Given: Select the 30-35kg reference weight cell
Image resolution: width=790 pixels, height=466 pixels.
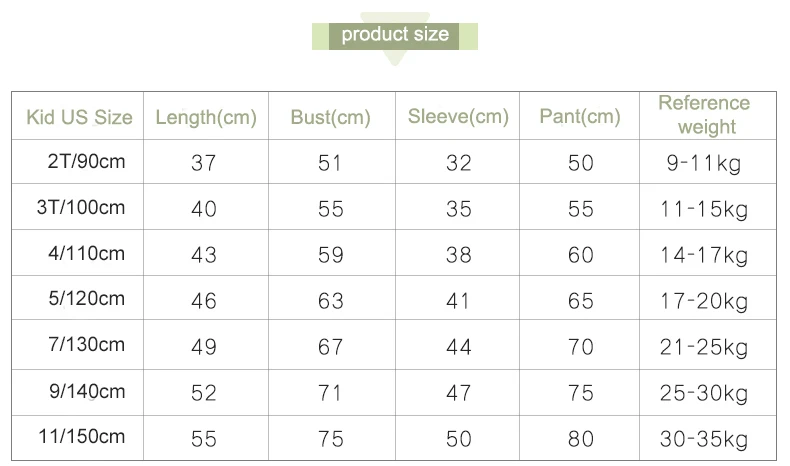Looking at the screenshot, I should point(703,439).
